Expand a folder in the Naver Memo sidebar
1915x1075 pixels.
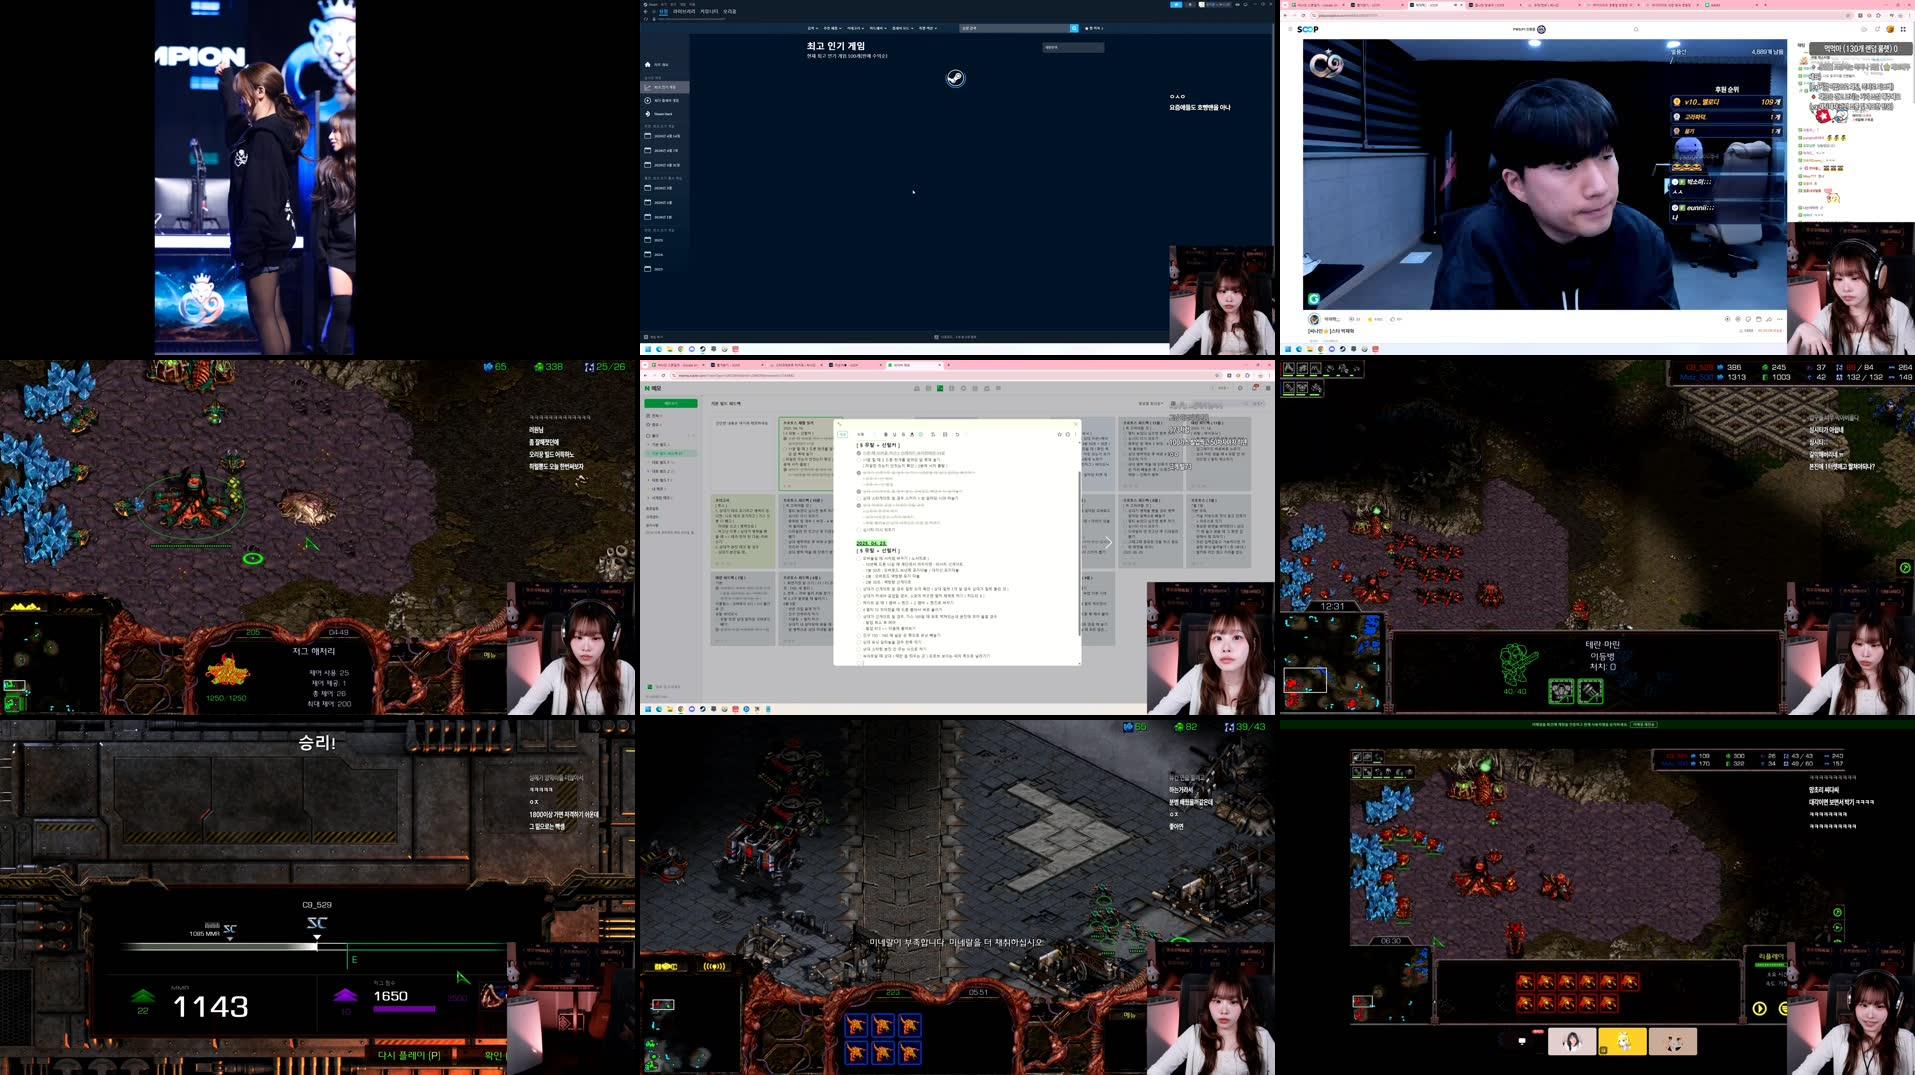click(x=648, y=444)
